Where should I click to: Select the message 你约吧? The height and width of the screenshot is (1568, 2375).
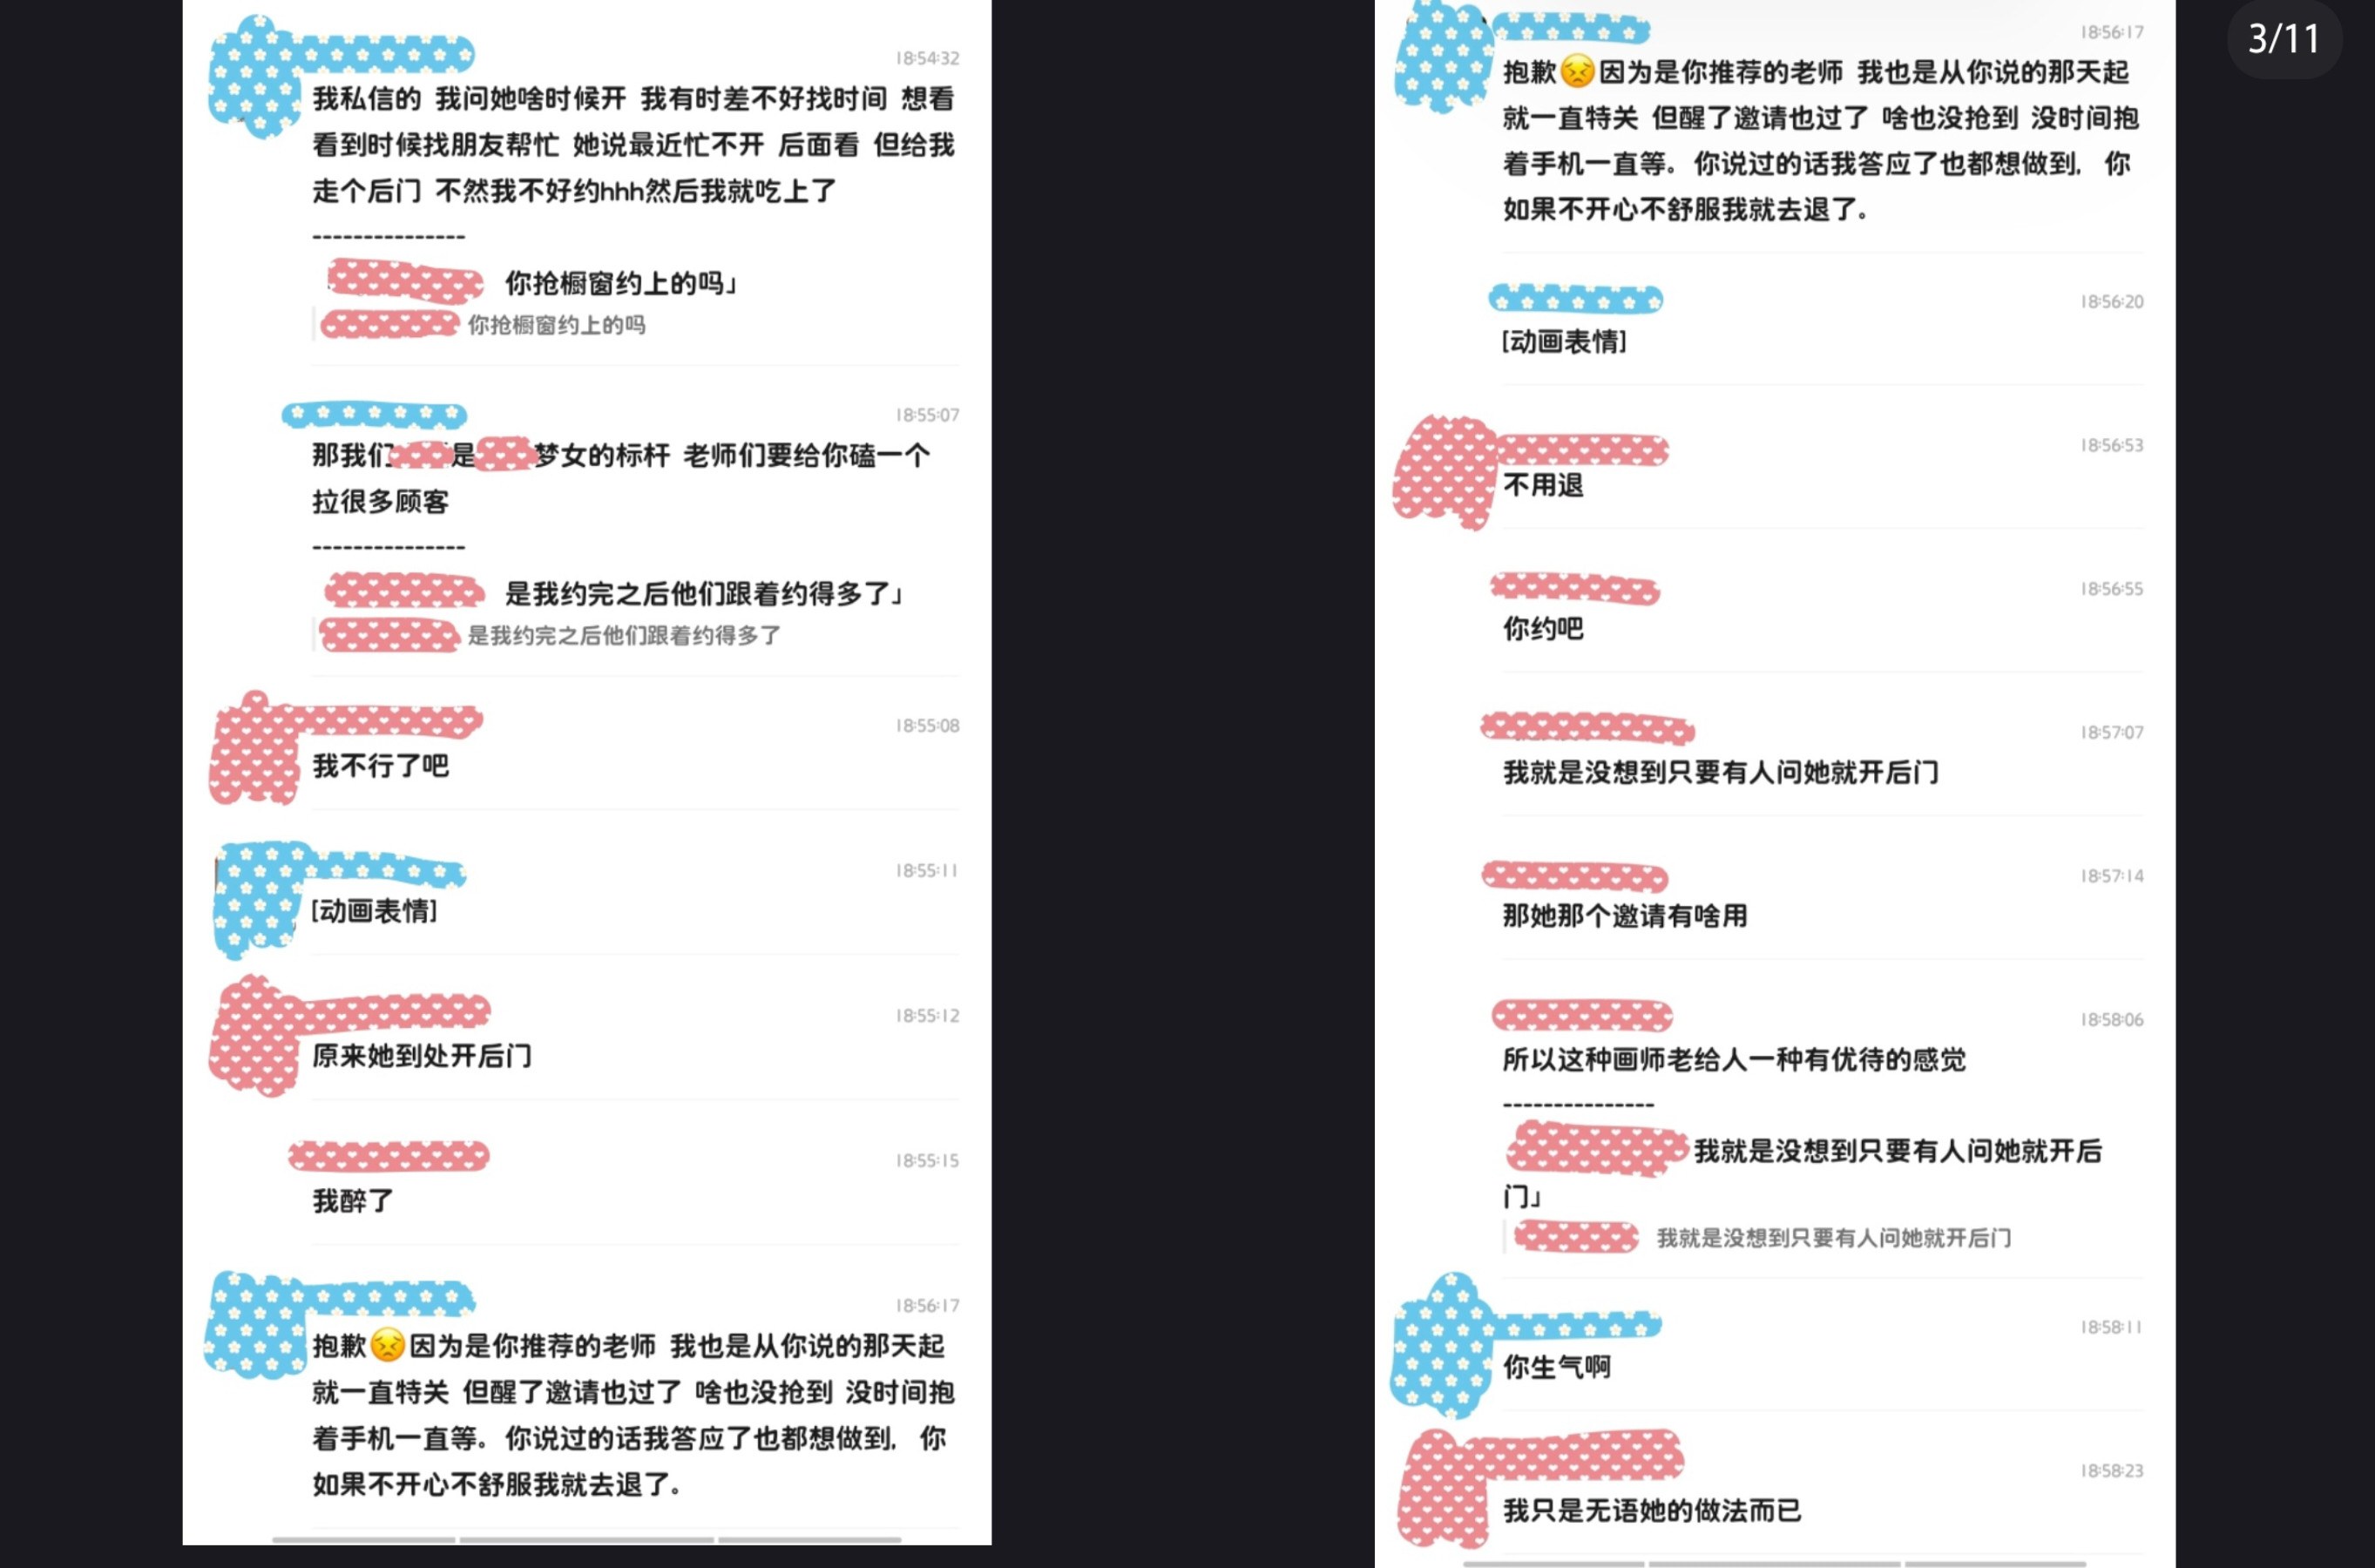(1543, 629)
